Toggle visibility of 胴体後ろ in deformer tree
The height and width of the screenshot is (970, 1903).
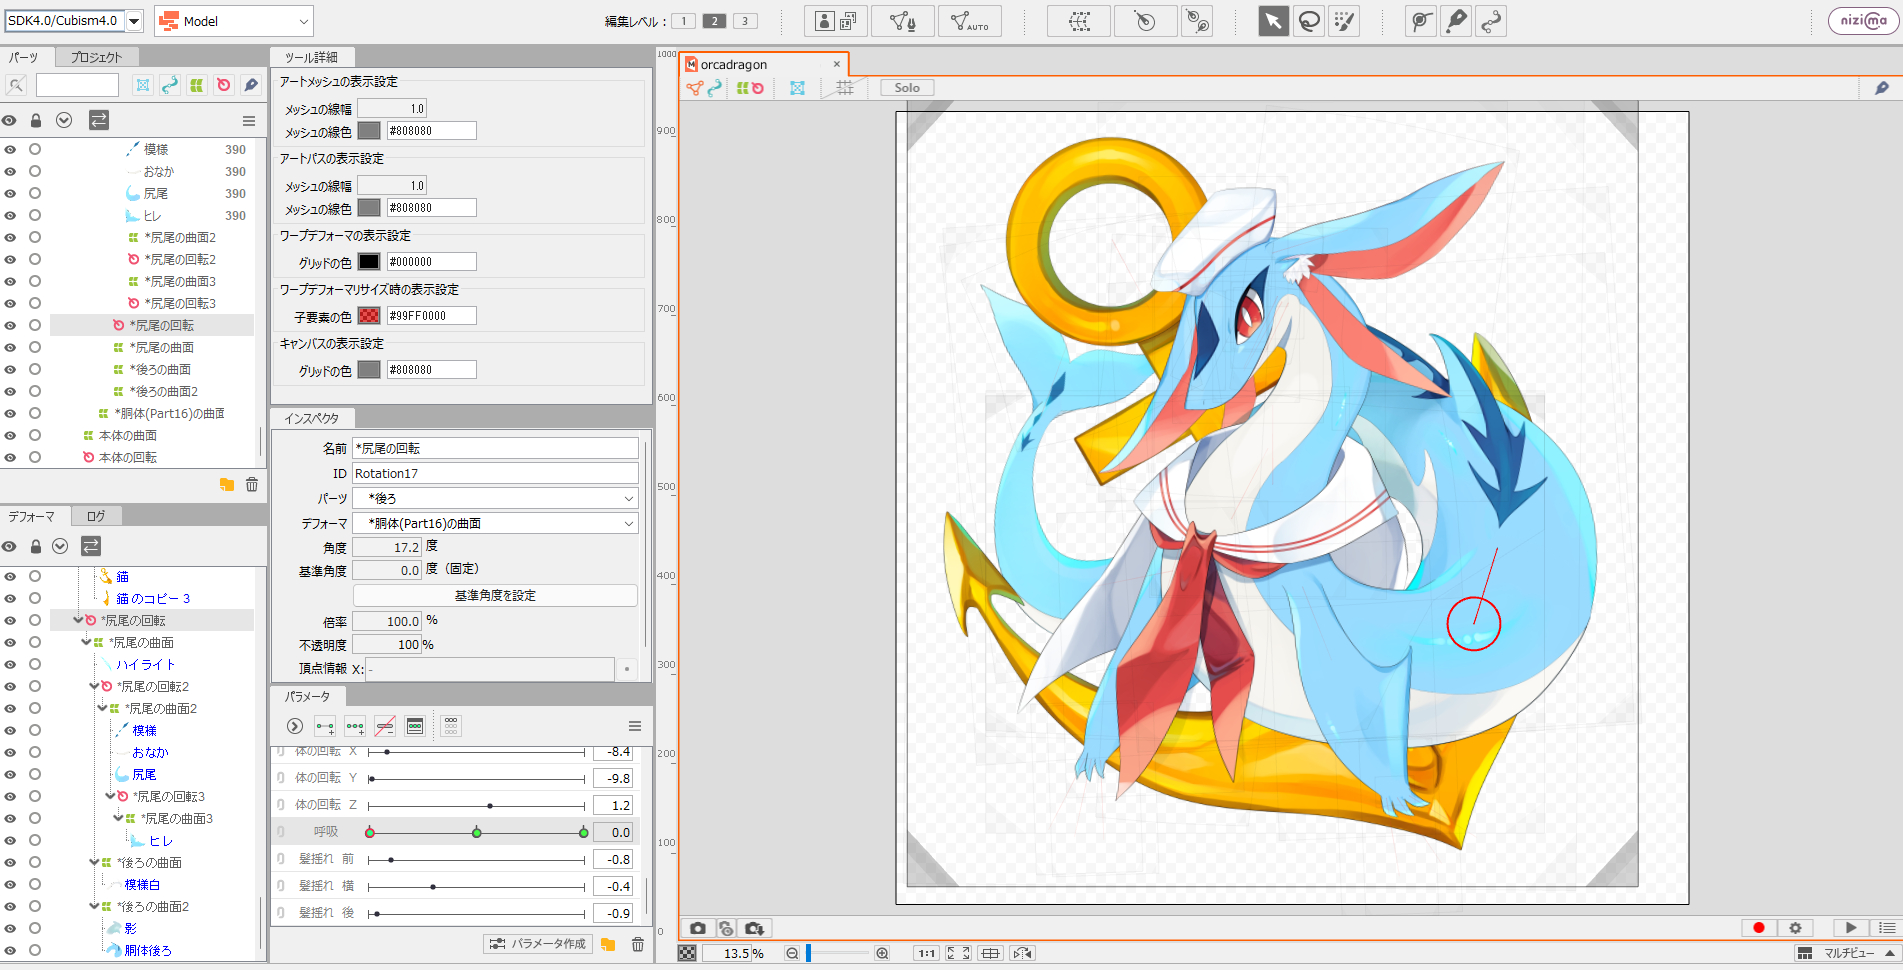10,951
